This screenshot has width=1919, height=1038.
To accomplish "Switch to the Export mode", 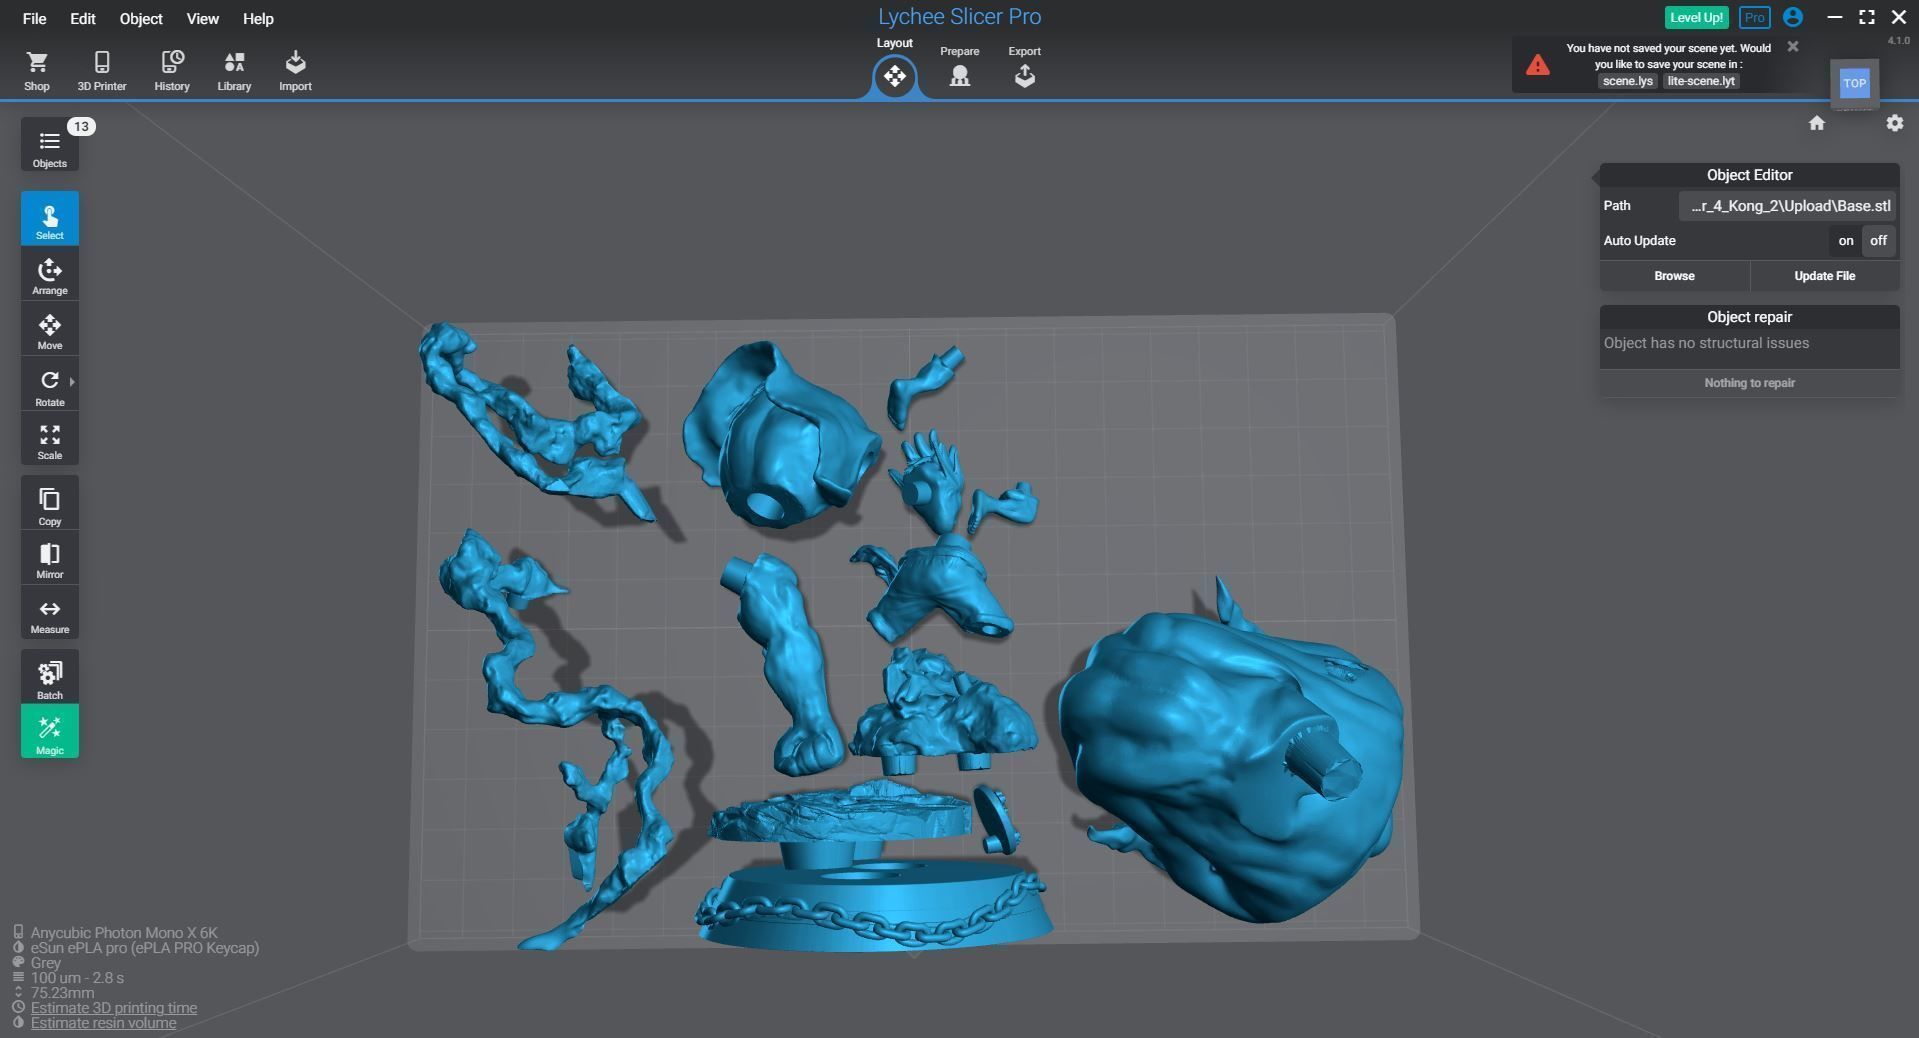I will pyautogui.click(x=1024, y=67).
